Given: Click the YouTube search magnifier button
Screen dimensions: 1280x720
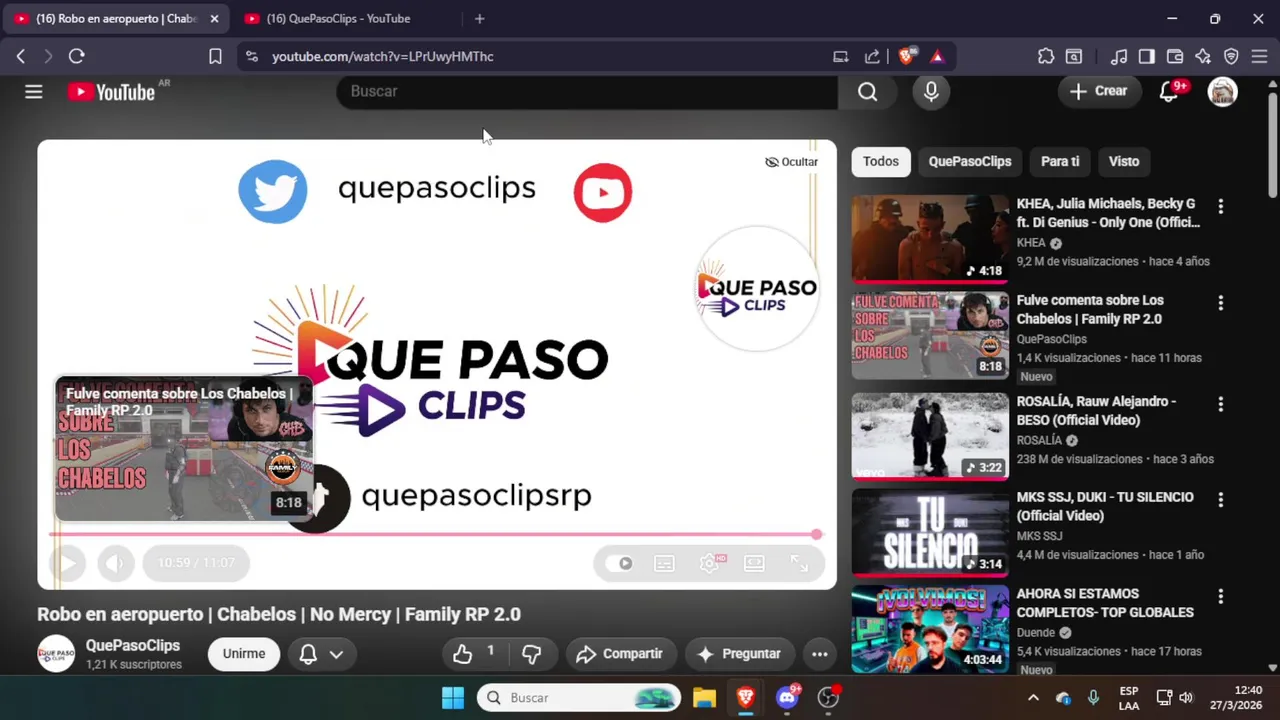Looking at the screenshot, I should 867,92.
